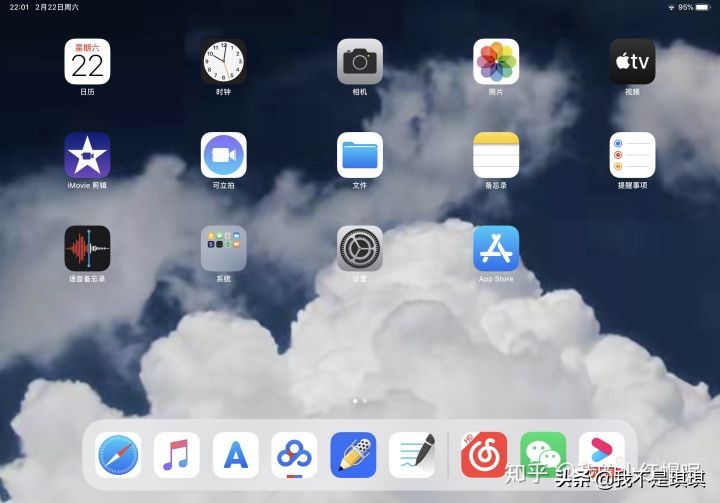Open the Youku video app in dock
Viewport: 720px width, 503px height.
coord(602,455)
